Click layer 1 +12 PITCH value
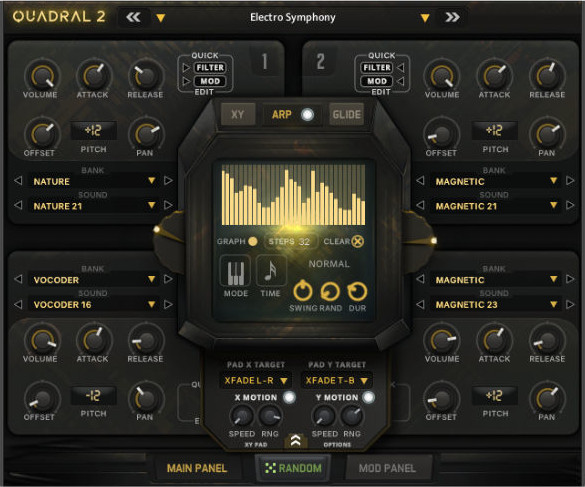Viewport: 585px width, 487px height. point(93,130)
